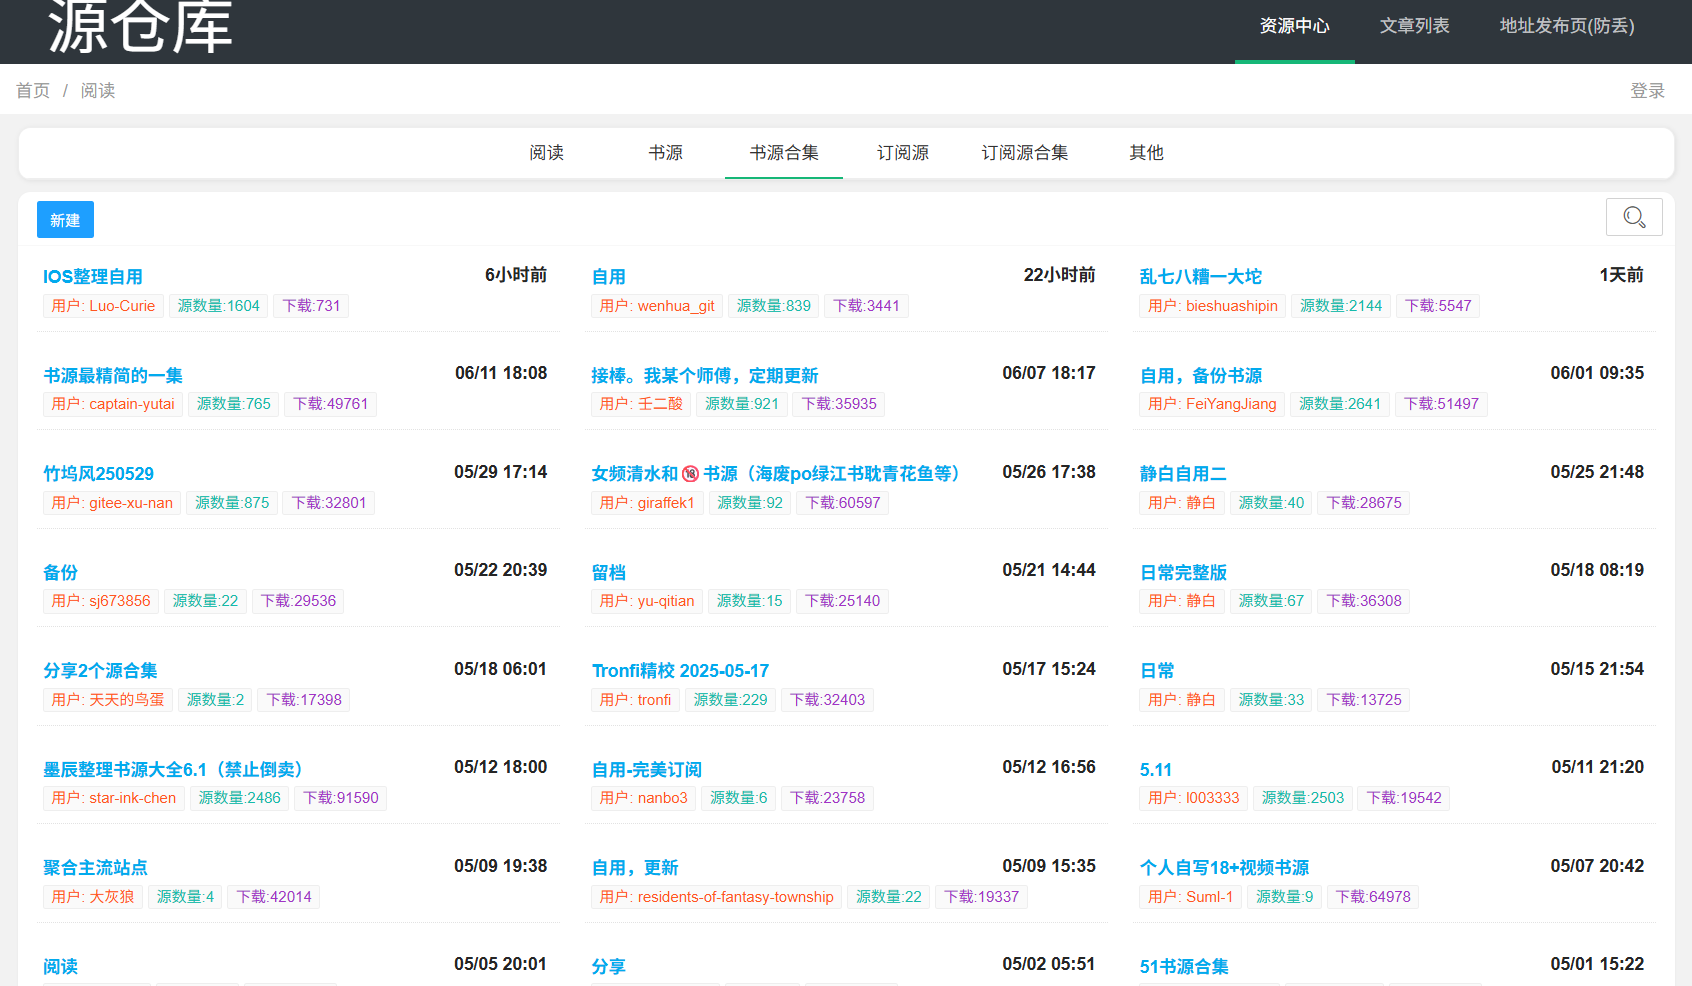Open 自用，备份书源 collection
This screenshot has width=1692, height=986.
click(x=1200, y=376)
